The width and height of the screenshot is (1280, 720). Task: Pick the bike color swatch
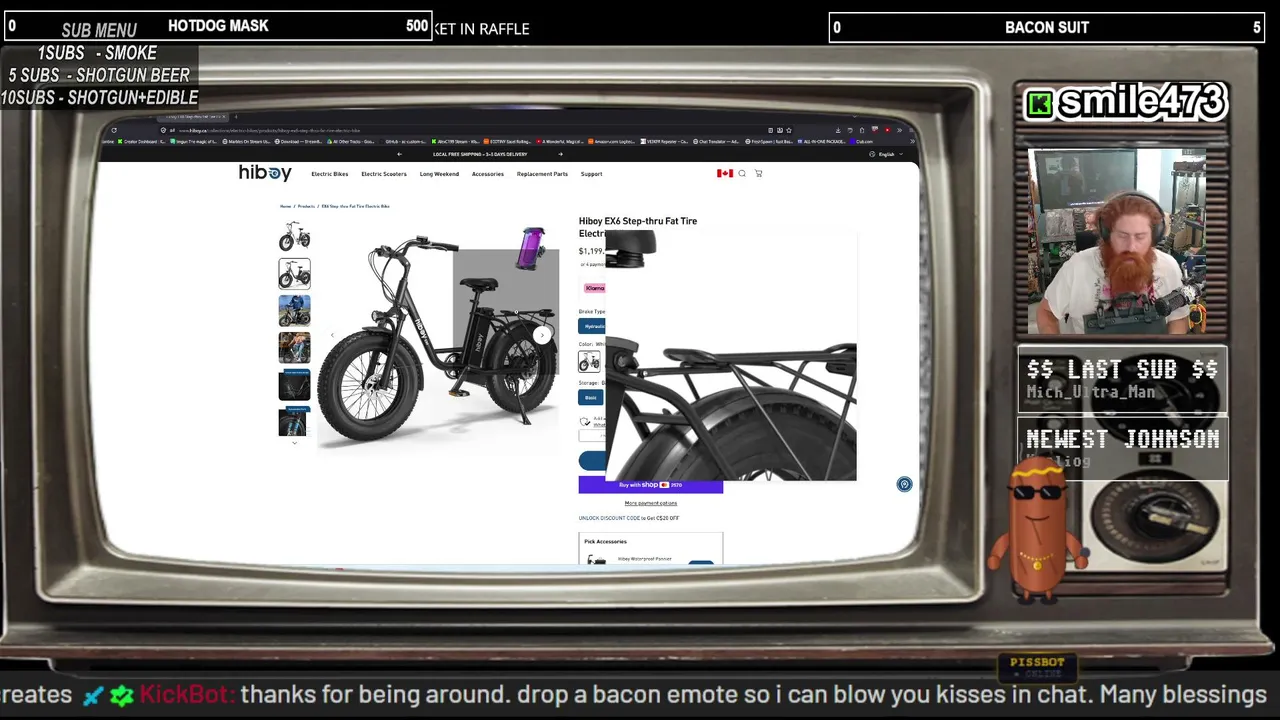589,361
